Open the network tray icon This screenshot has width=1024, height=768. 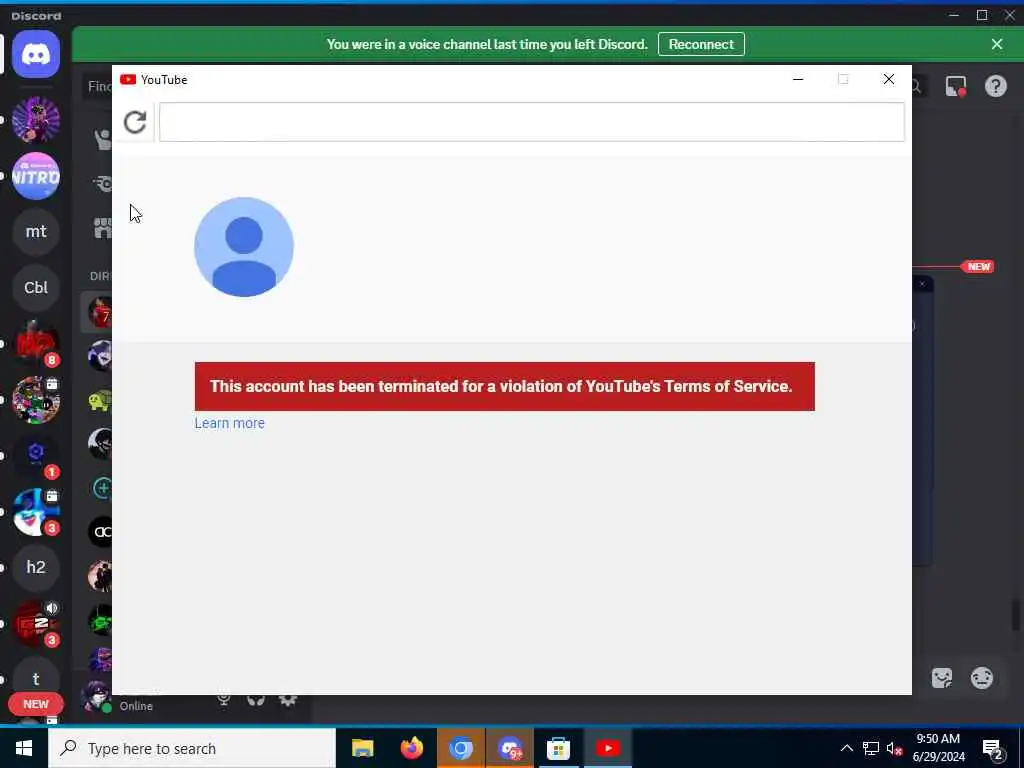pos(871,748)
